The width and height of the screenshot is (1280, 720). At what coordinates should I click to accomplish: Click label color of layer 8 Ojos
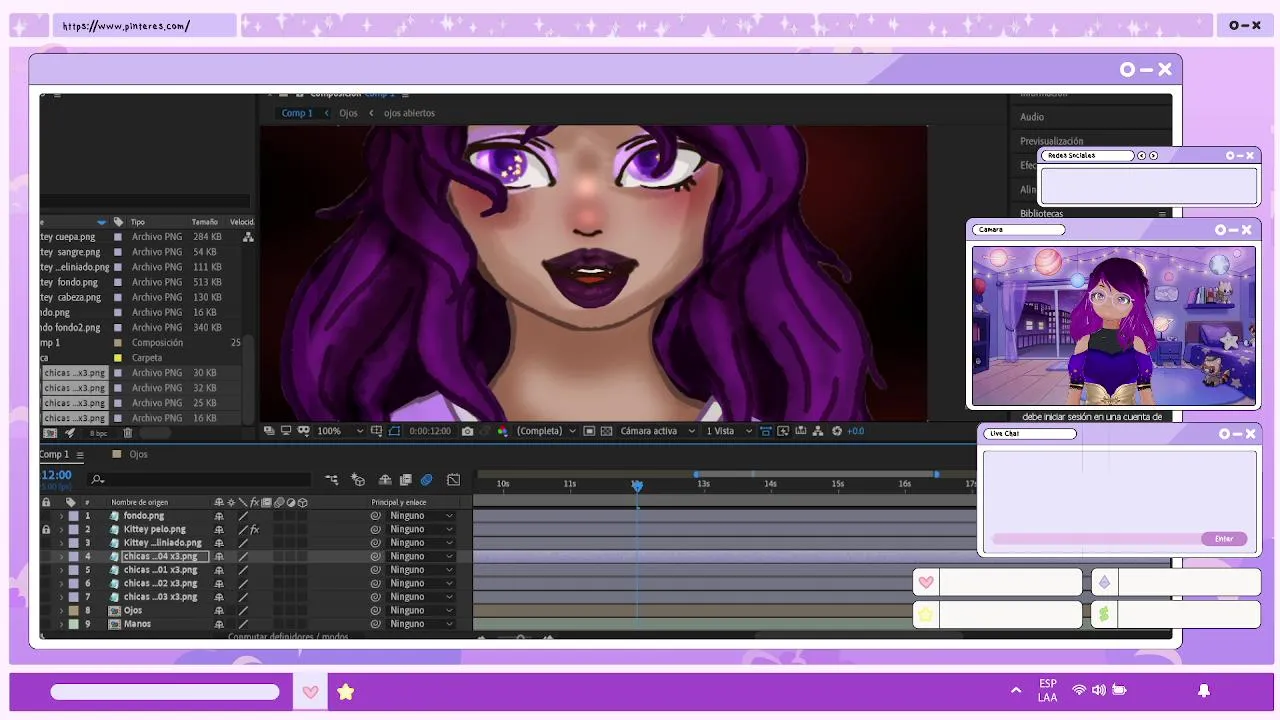pyautogui.click(x=73, y=610)
